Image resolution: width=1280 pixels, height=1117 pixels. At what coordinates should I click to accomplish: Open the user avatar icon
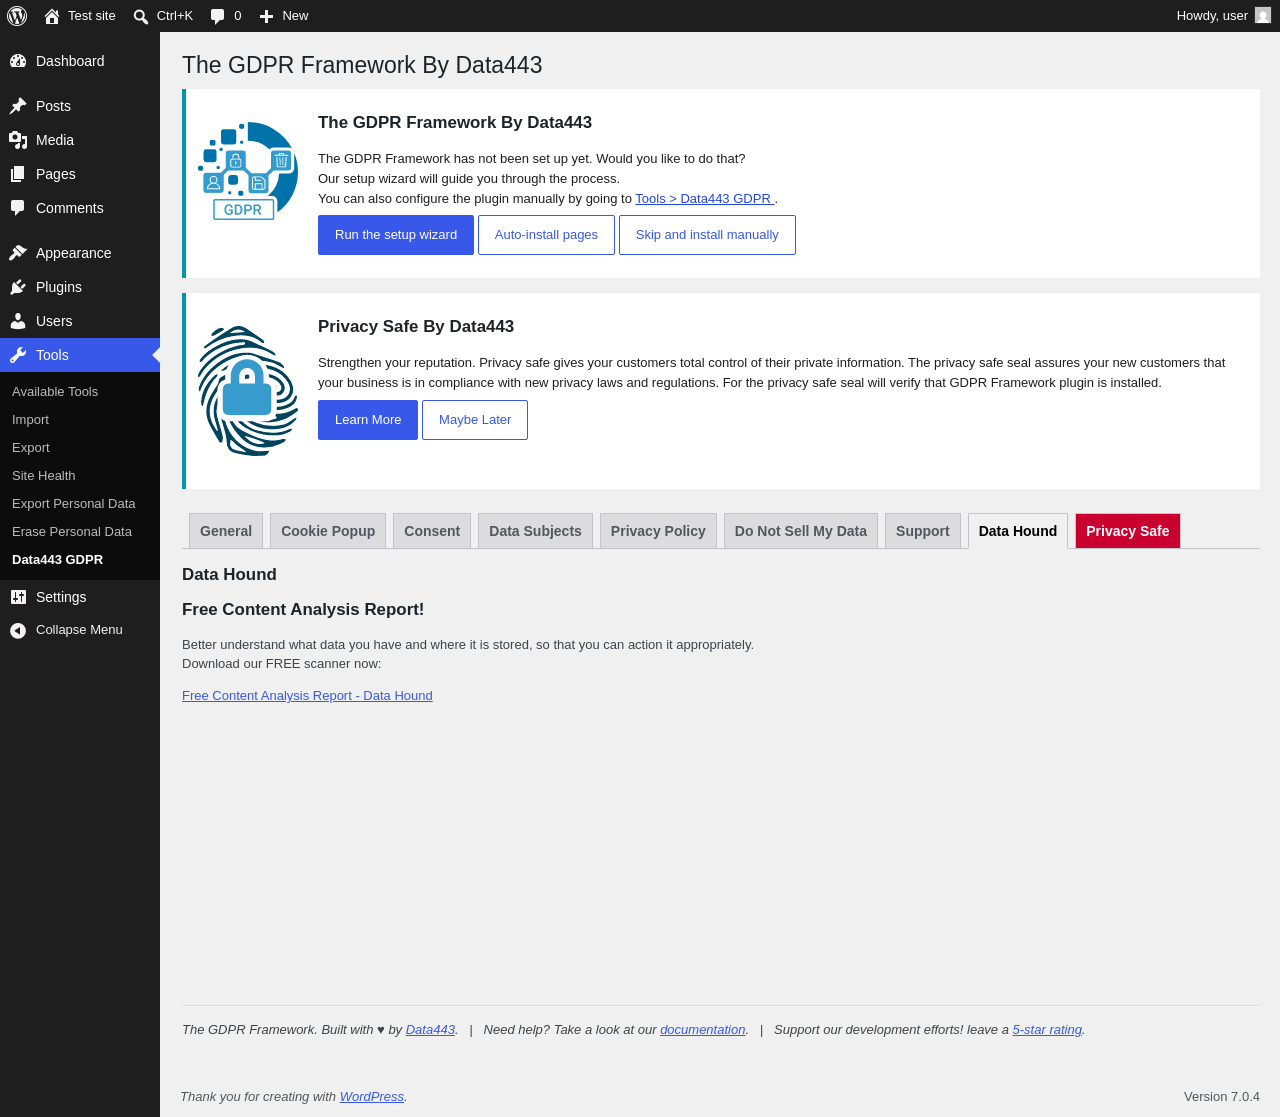1263,16
